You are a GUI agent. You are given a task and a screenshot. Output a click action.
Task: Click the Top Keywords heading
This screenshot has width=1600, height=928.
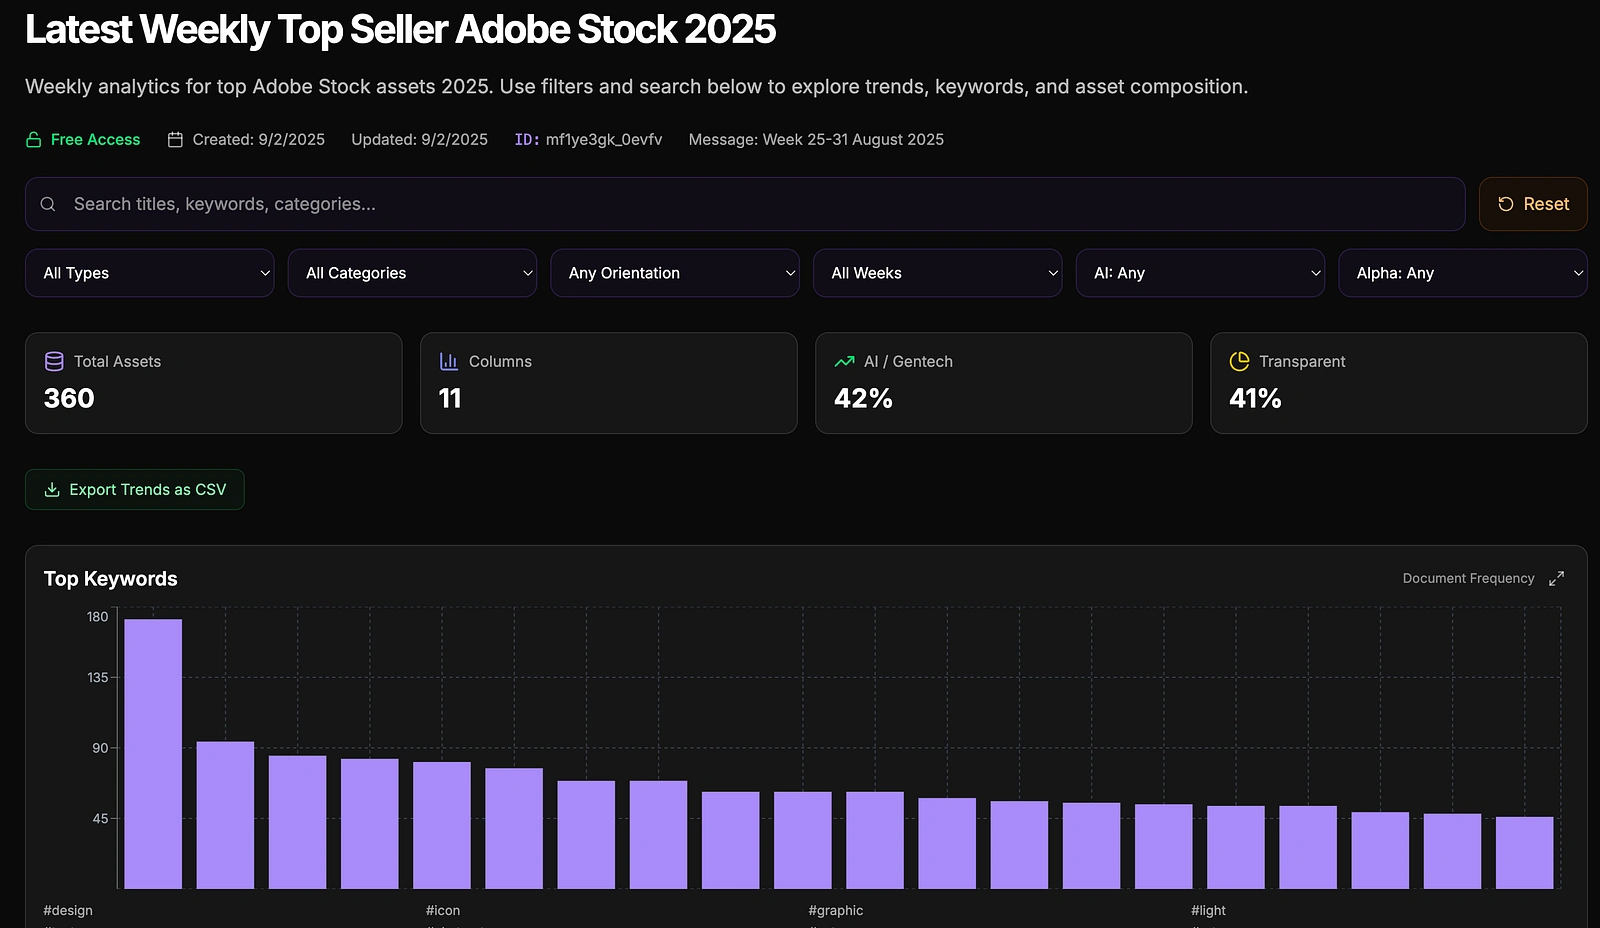(x=110, y=579)
